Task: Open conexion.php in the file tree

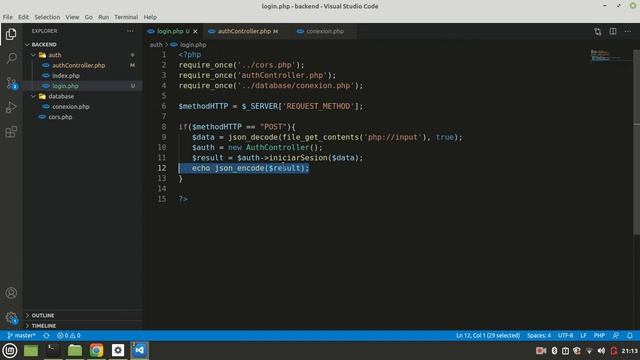Action: click(x=83, y=107)
